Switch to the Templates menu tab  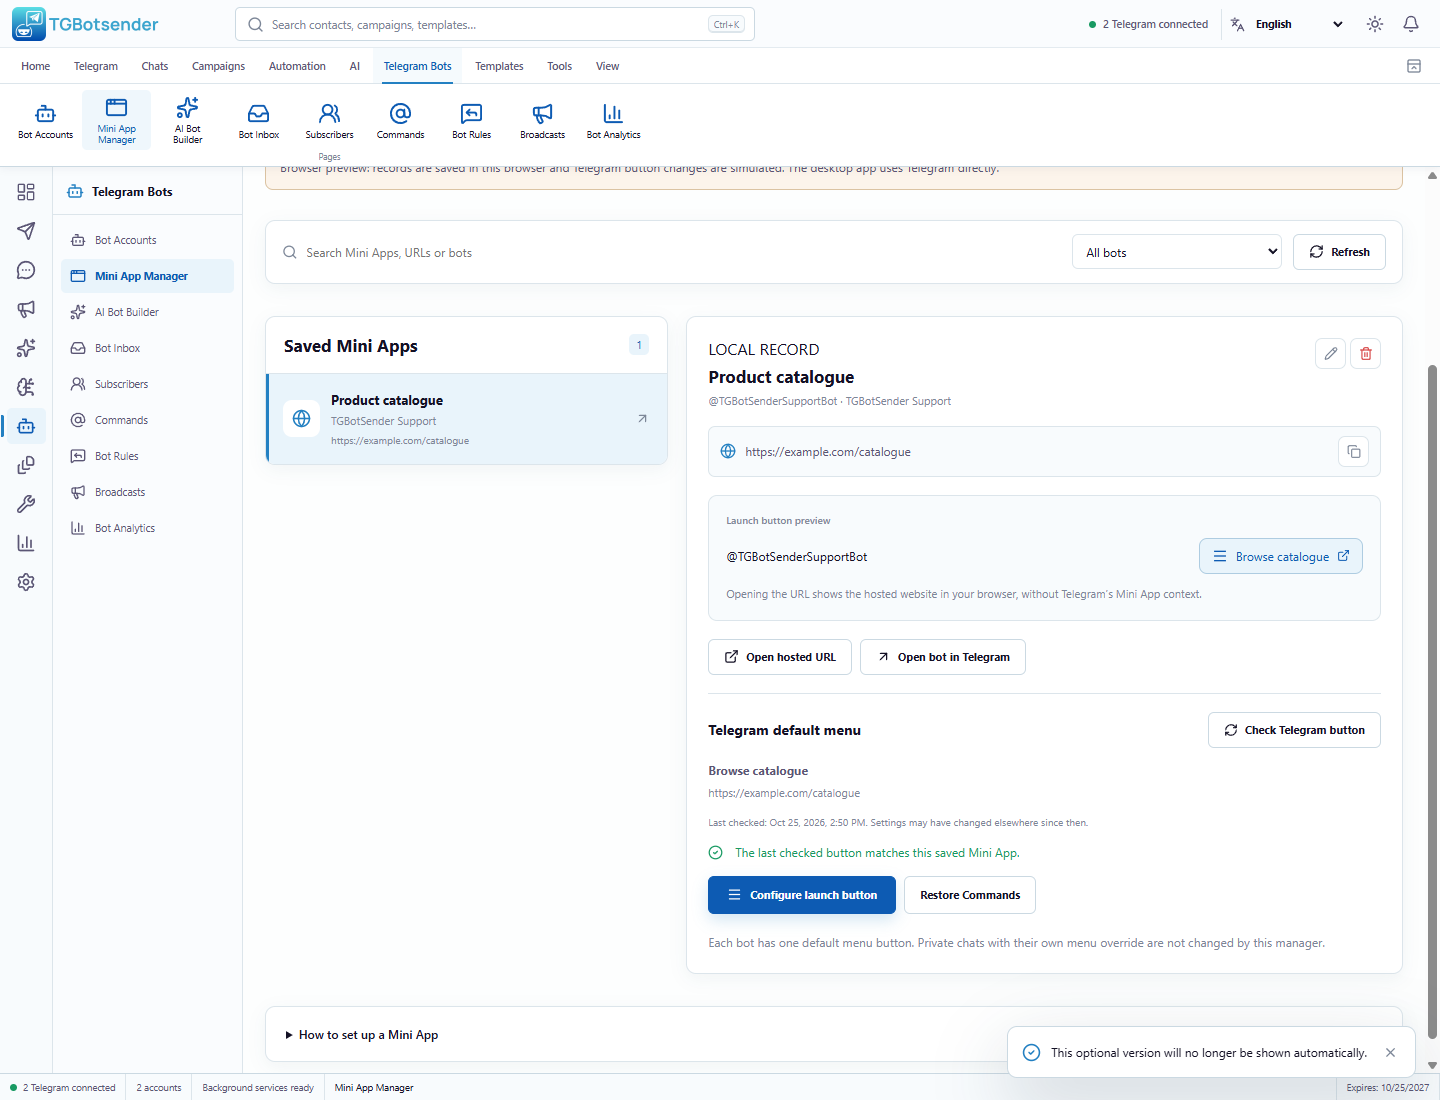(x=499, y=66)
